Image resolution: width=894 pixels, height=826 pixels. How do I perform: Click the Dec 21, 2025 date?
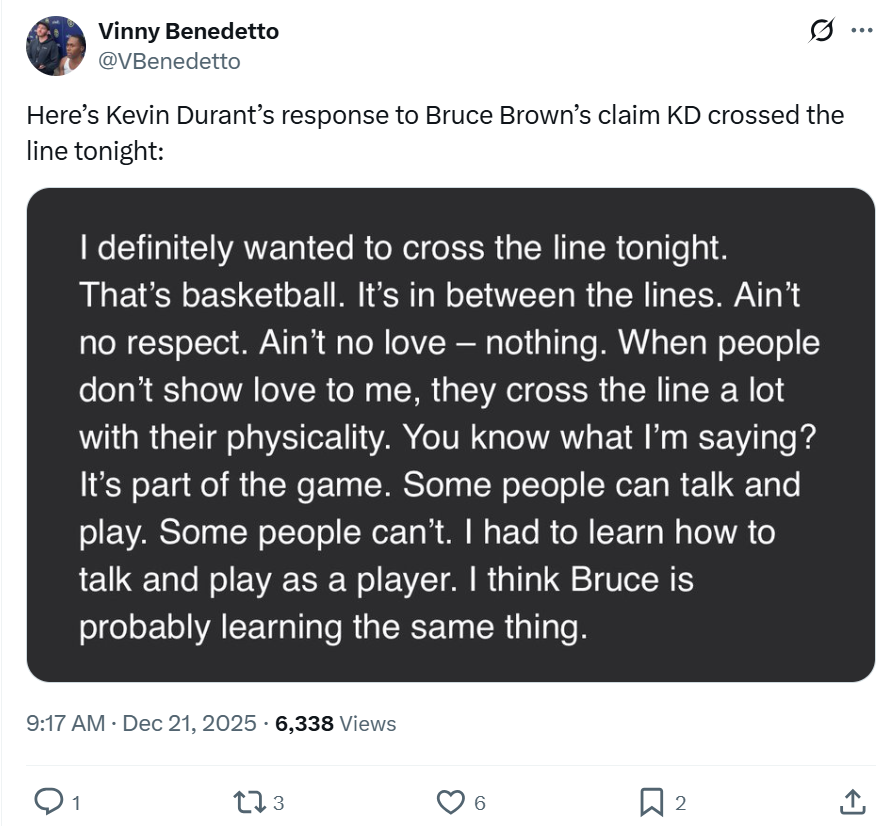189,723
